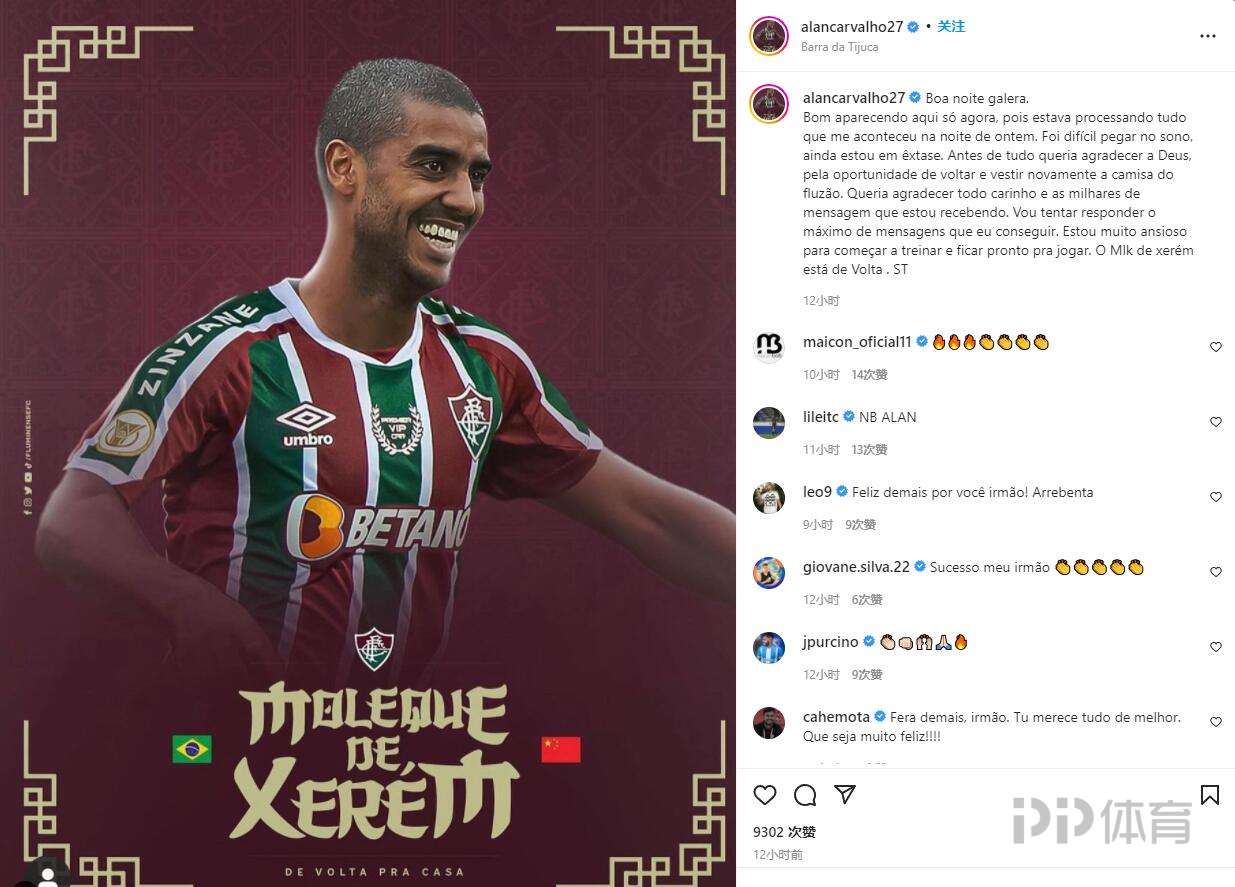Open comment box via speech bubble icon
The image size is (1235, 887).
[x=805, y=795]
